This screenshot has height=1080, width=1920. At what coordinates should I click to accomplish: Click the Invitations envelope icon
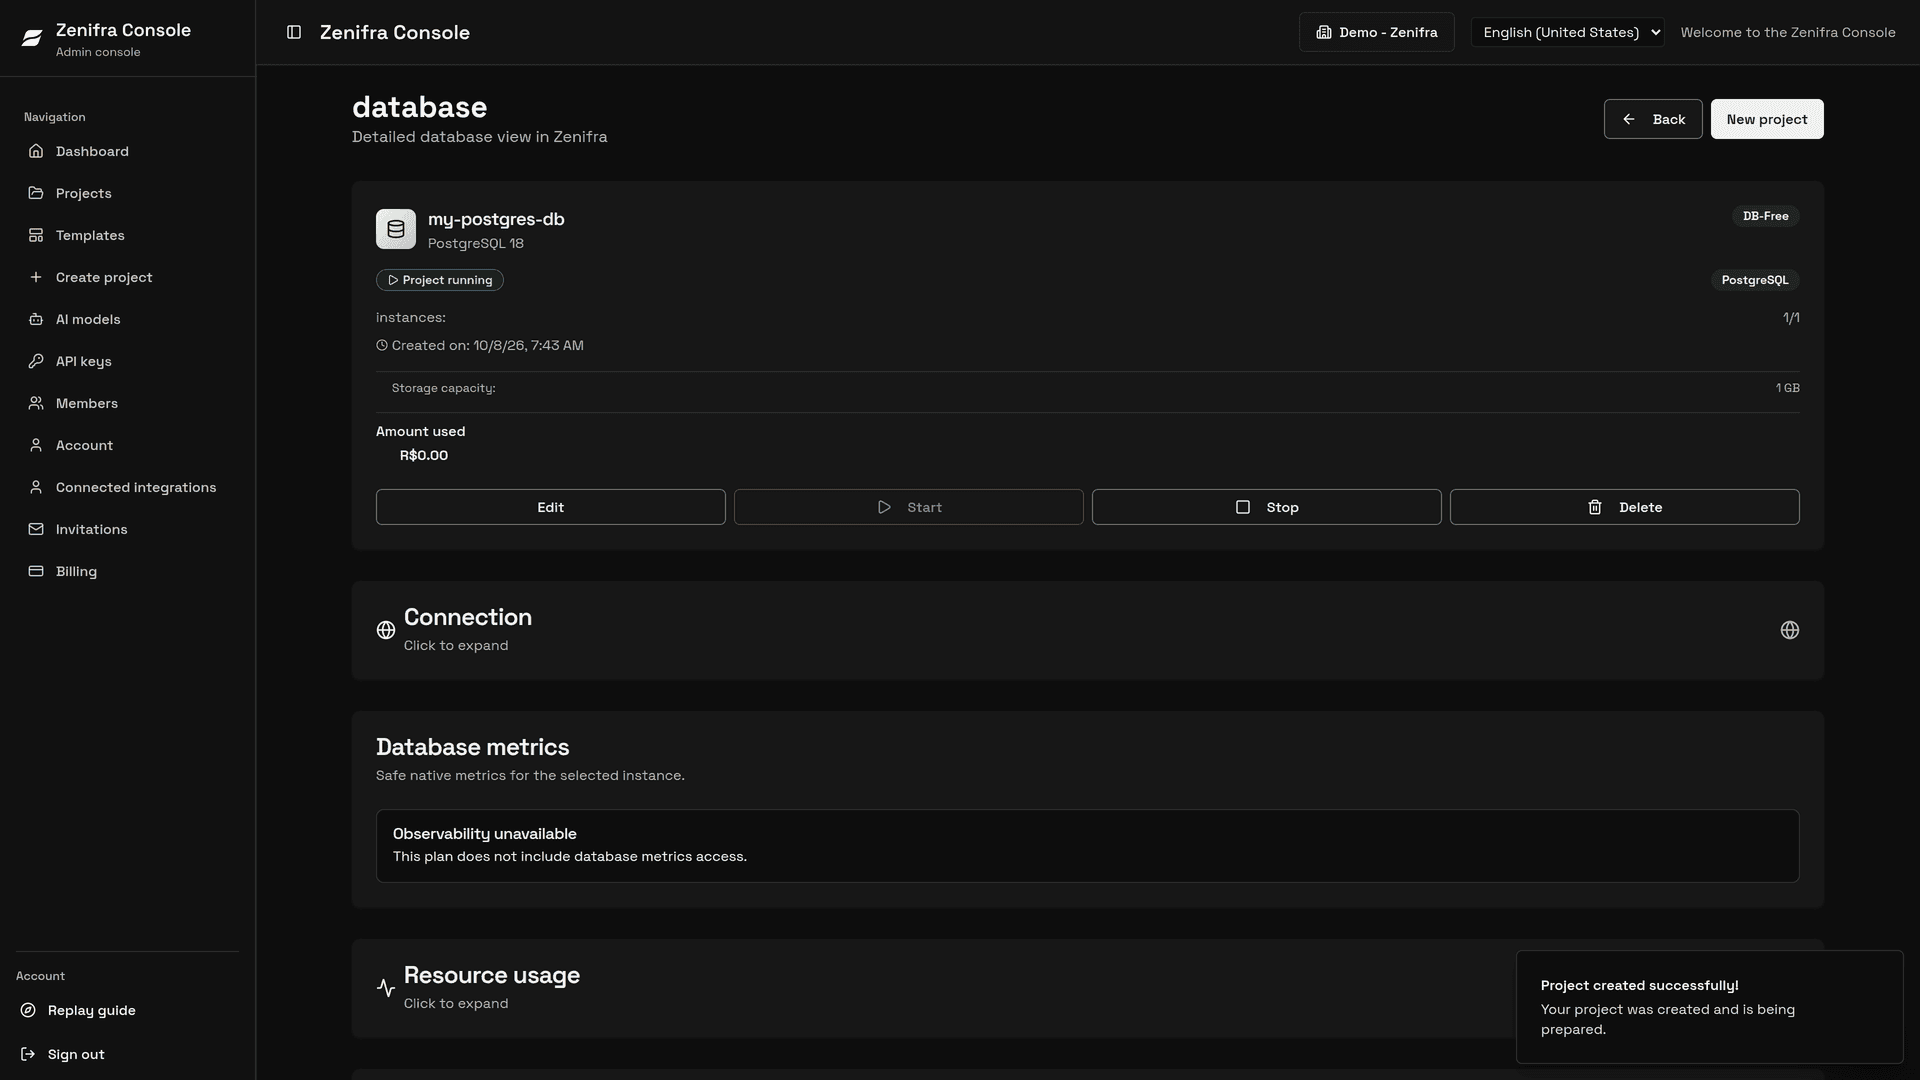(x=36, y=529)
